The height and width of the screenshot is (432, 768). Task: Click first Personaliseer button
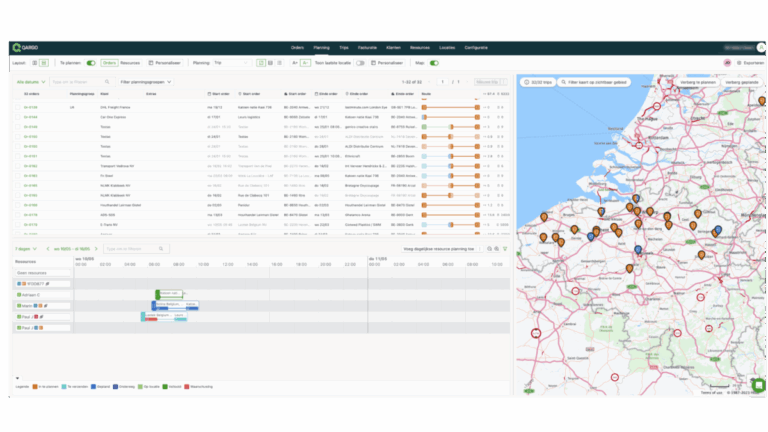coord(165,63)
